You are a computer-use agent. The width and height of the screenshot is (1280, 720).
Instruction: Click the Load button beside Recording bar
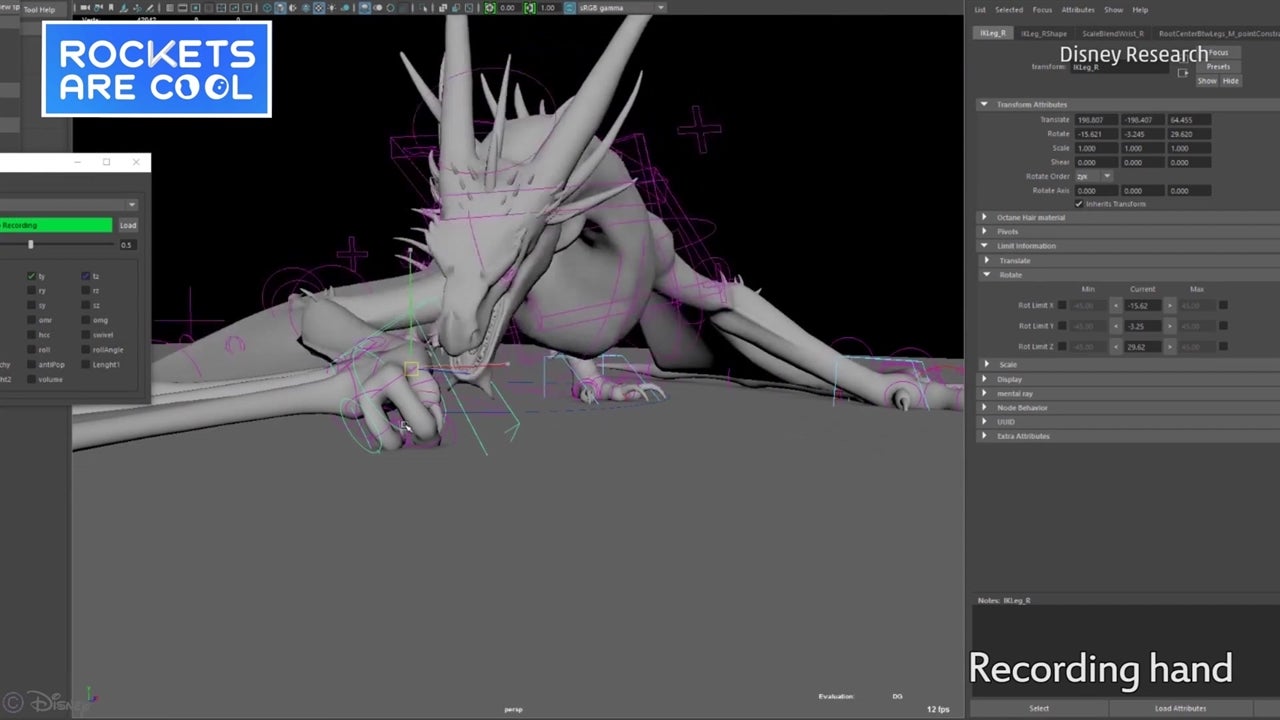pyautogui.click(x=128, y=225)
